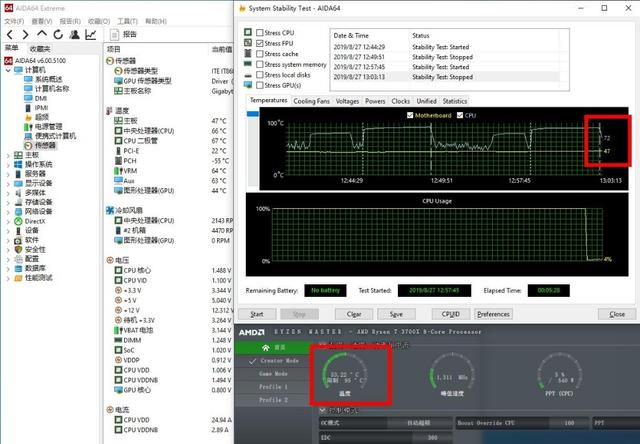Switch to the Cooling Fans tab
Image resolution: width=640 pixels, height=444 pixels.
coord(311,101)
